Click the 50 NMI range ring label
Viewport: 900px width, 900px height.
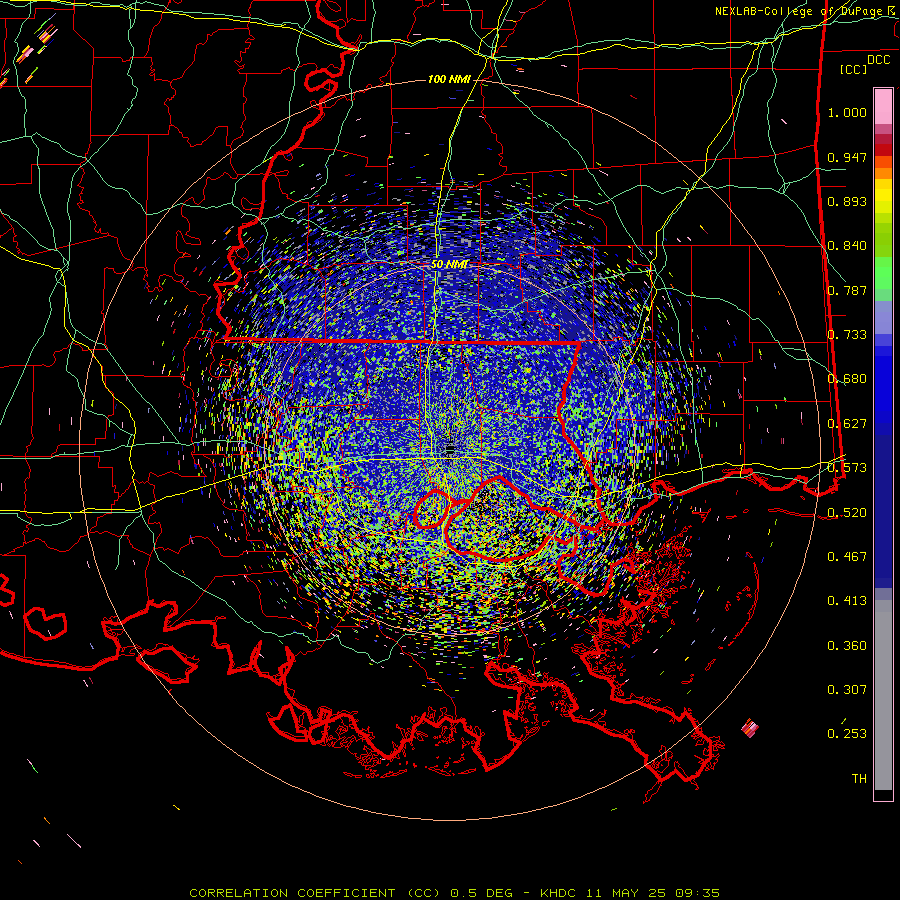(x=449, y=265)
